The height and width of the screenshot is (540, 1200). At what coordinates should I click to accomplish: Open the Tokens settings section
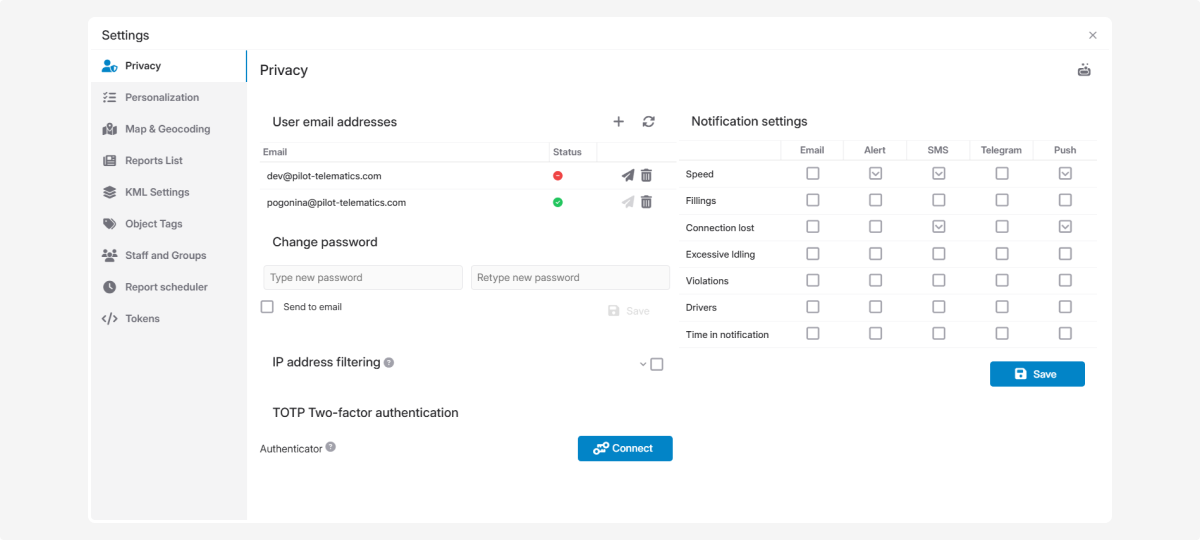click(x=142, y=319)
